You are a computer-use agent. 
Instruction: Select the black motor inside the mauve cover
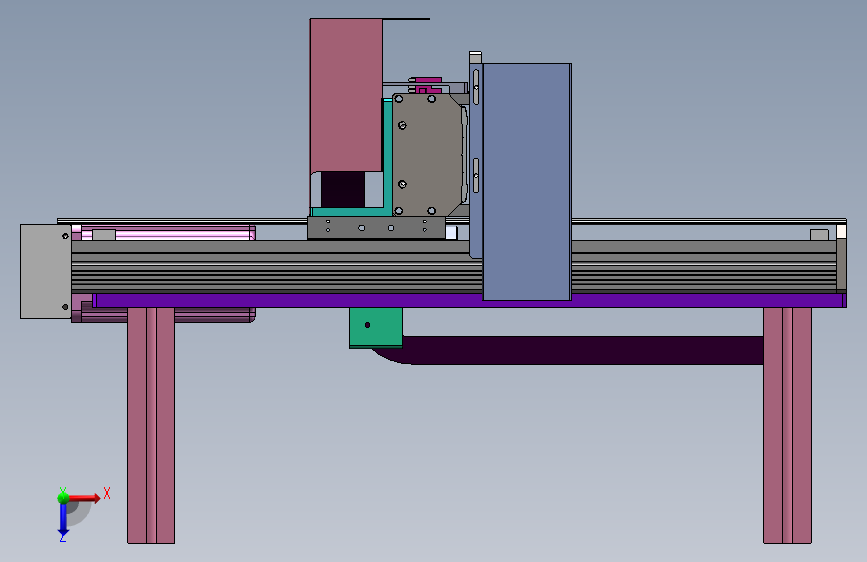tap(343, 189)
